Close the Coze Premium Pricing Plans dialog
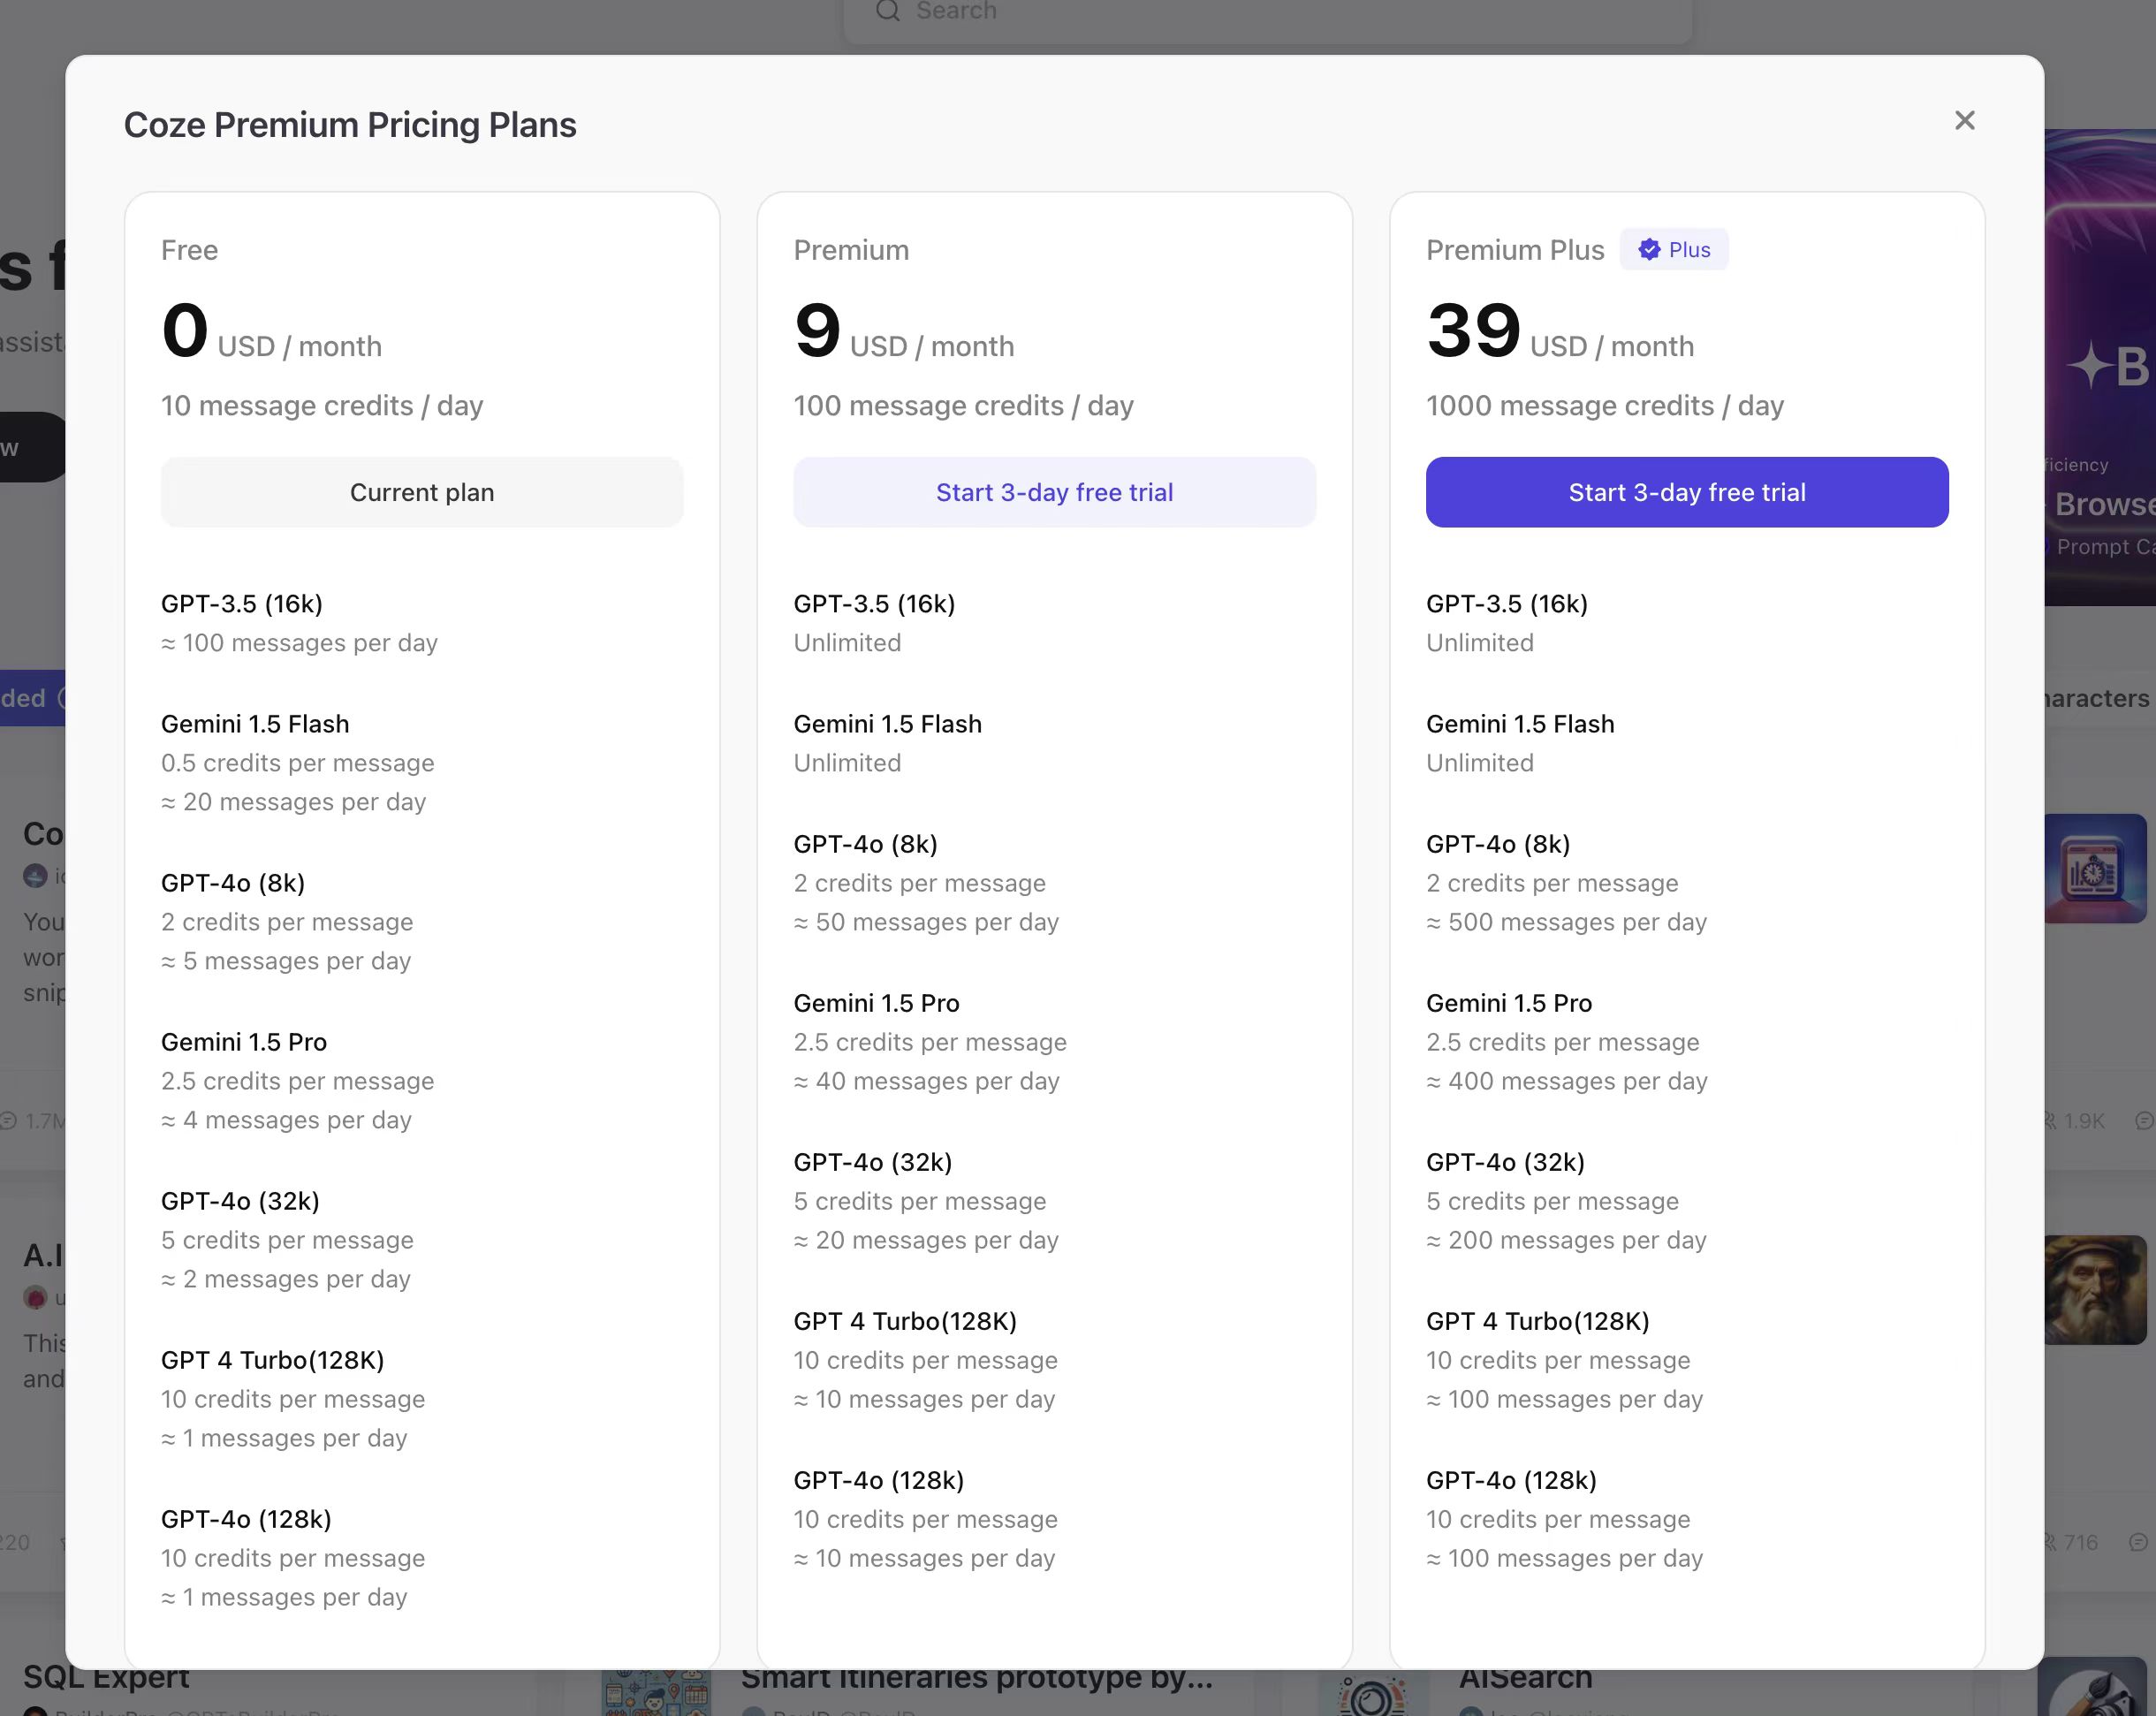This screenshot has width=2156, height=1716. (x=1964, y=120)
